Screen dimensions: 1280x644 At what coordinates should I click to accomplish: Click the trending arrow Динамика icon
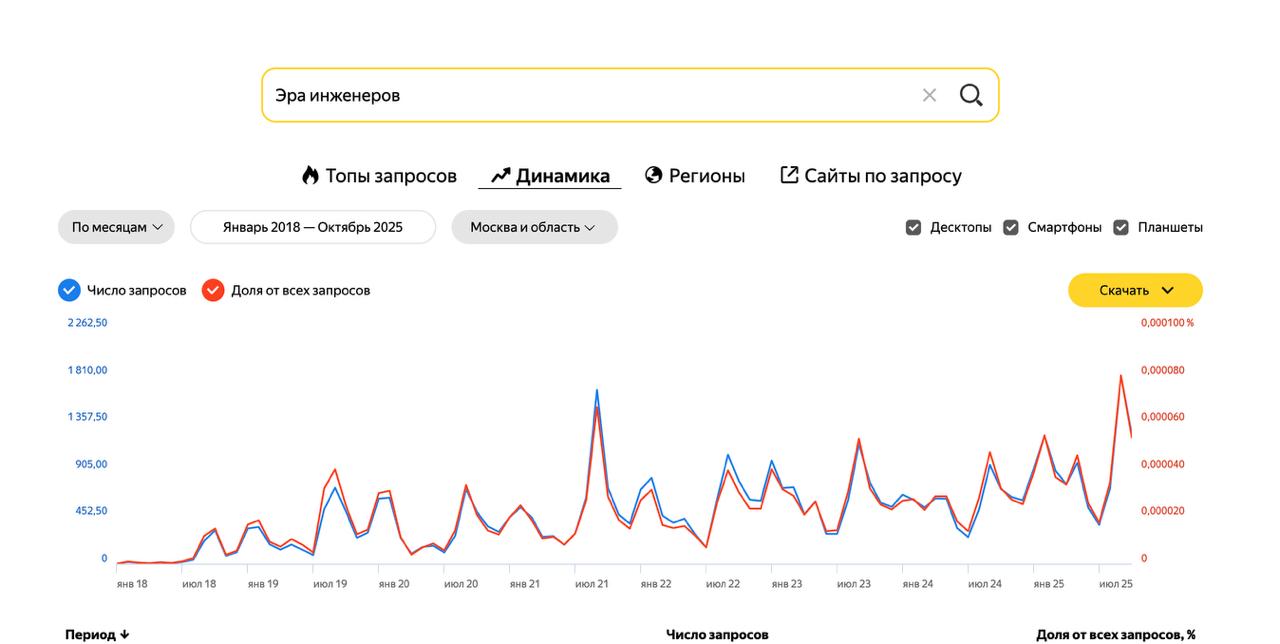500,176
